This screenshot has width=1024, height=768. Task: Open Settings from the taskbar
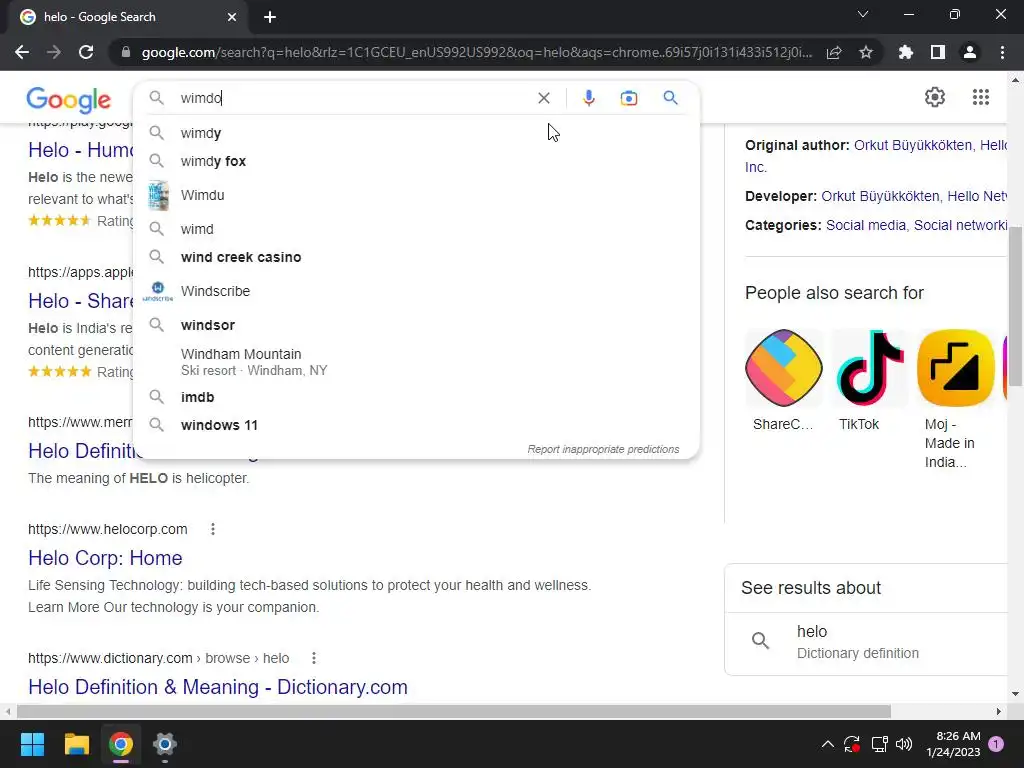coord(165,744)
